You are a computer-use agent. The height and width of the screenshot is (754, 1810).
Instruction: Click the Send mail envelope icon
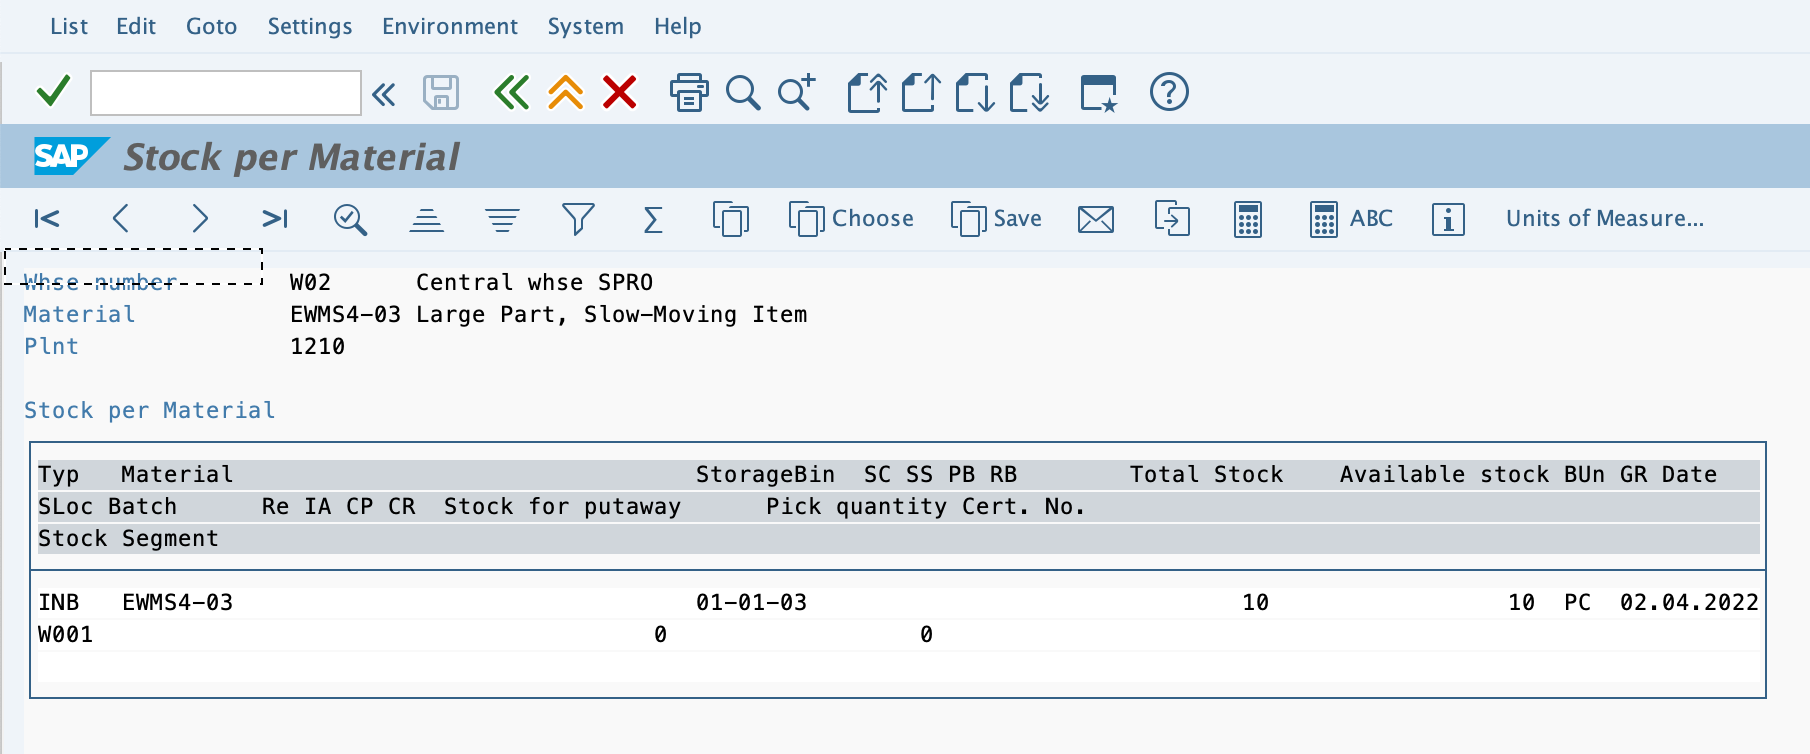click(x=1095, y=219)
